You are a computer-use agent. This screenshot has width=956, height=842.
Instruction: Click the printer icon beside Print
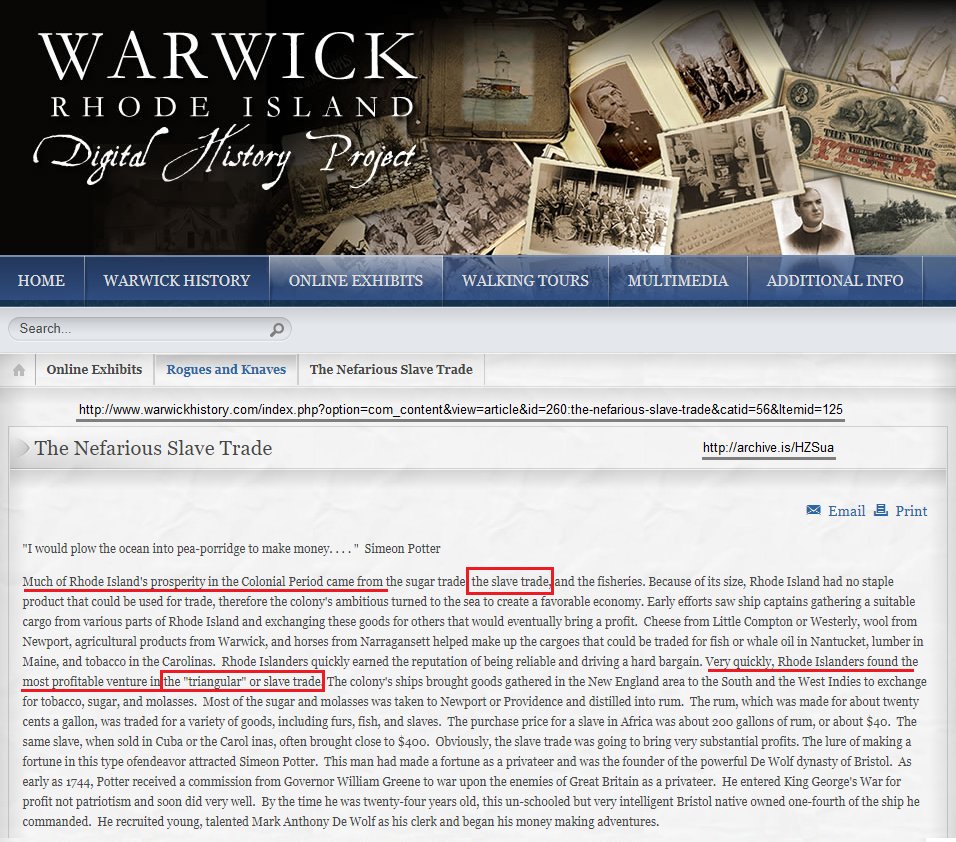pos(881,511)
